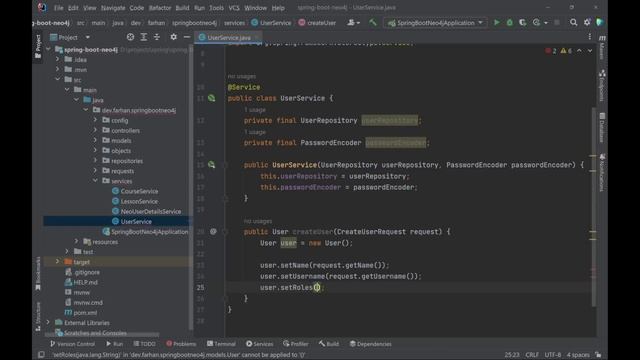The image size is (640, 360).
Task: Open editor tab options three-dot icon
Action: [589, 37]
